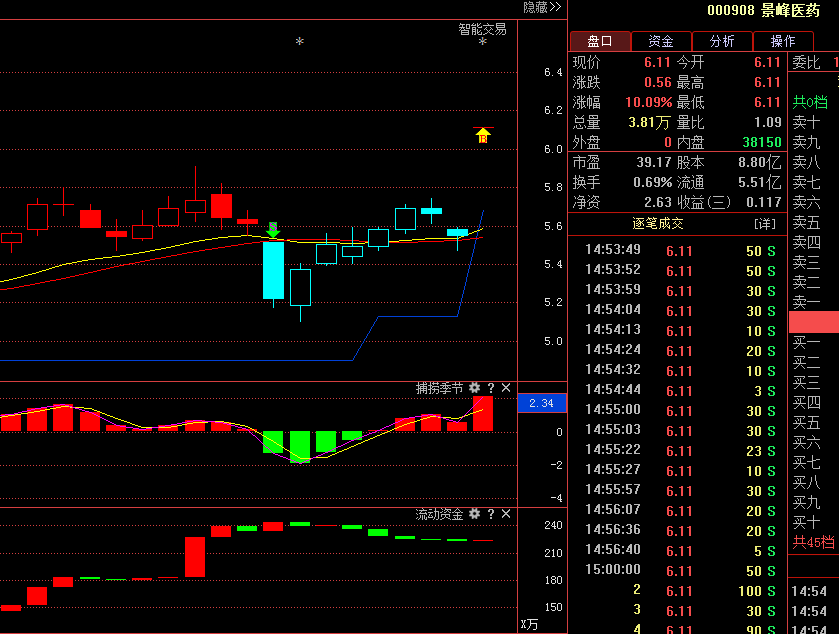Image resolution: width=839 pixels, height=634 pixels.
Task: Click the 2.34 indicator value box
Action: click(541, 403)
